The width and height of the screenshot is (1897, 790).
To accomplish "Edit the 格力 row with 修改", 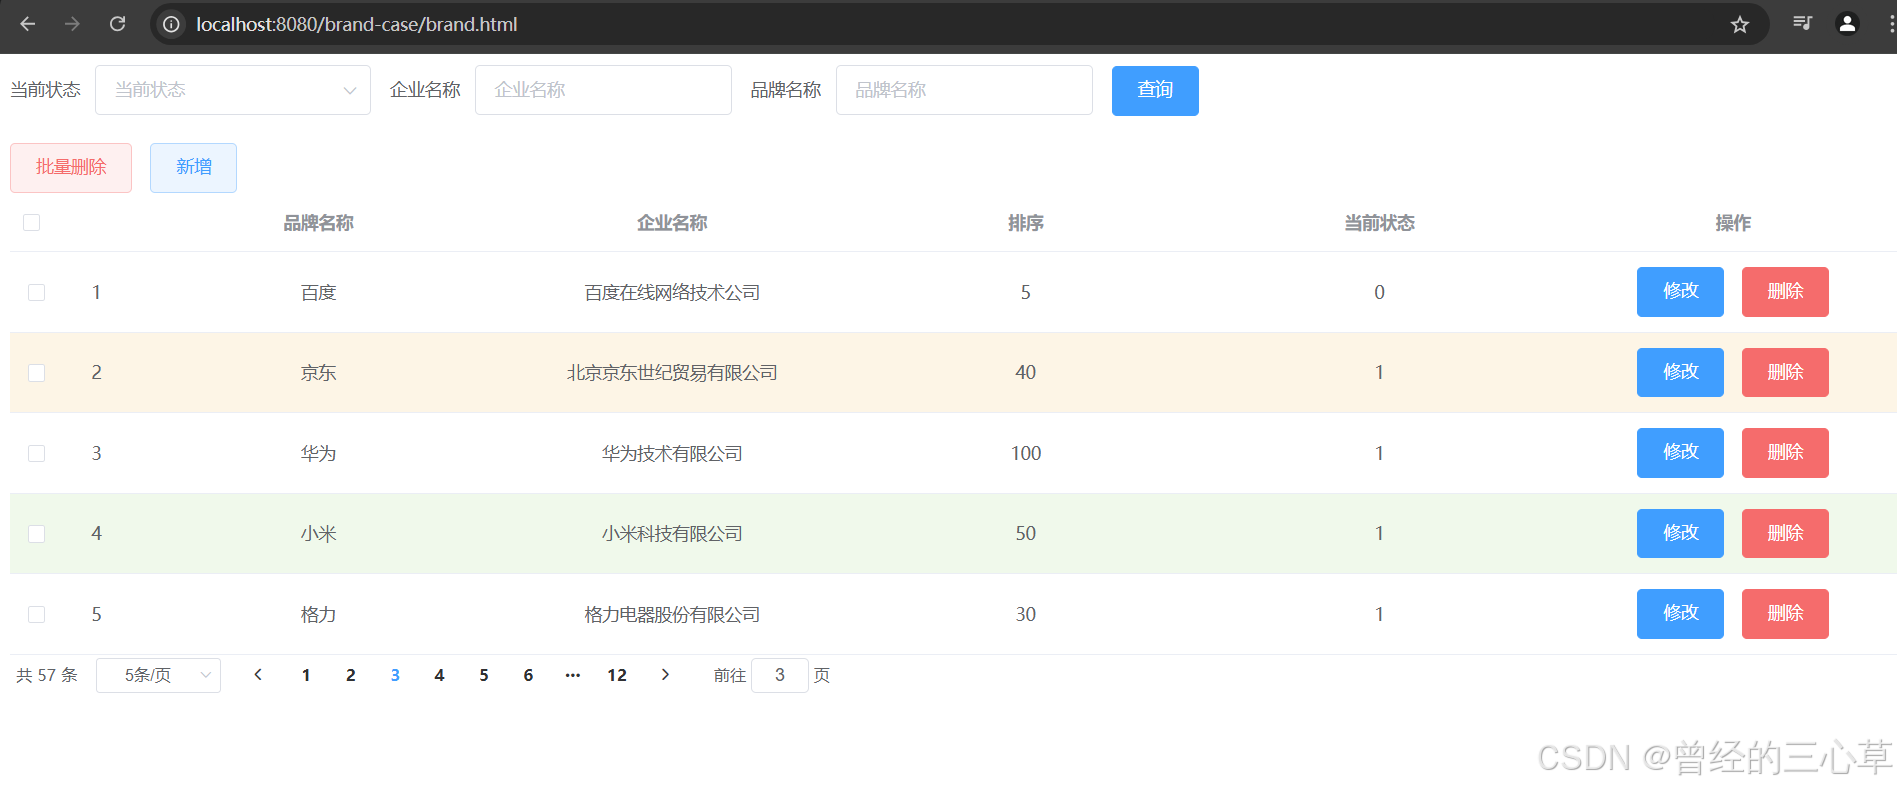I will pos(1680,614).
